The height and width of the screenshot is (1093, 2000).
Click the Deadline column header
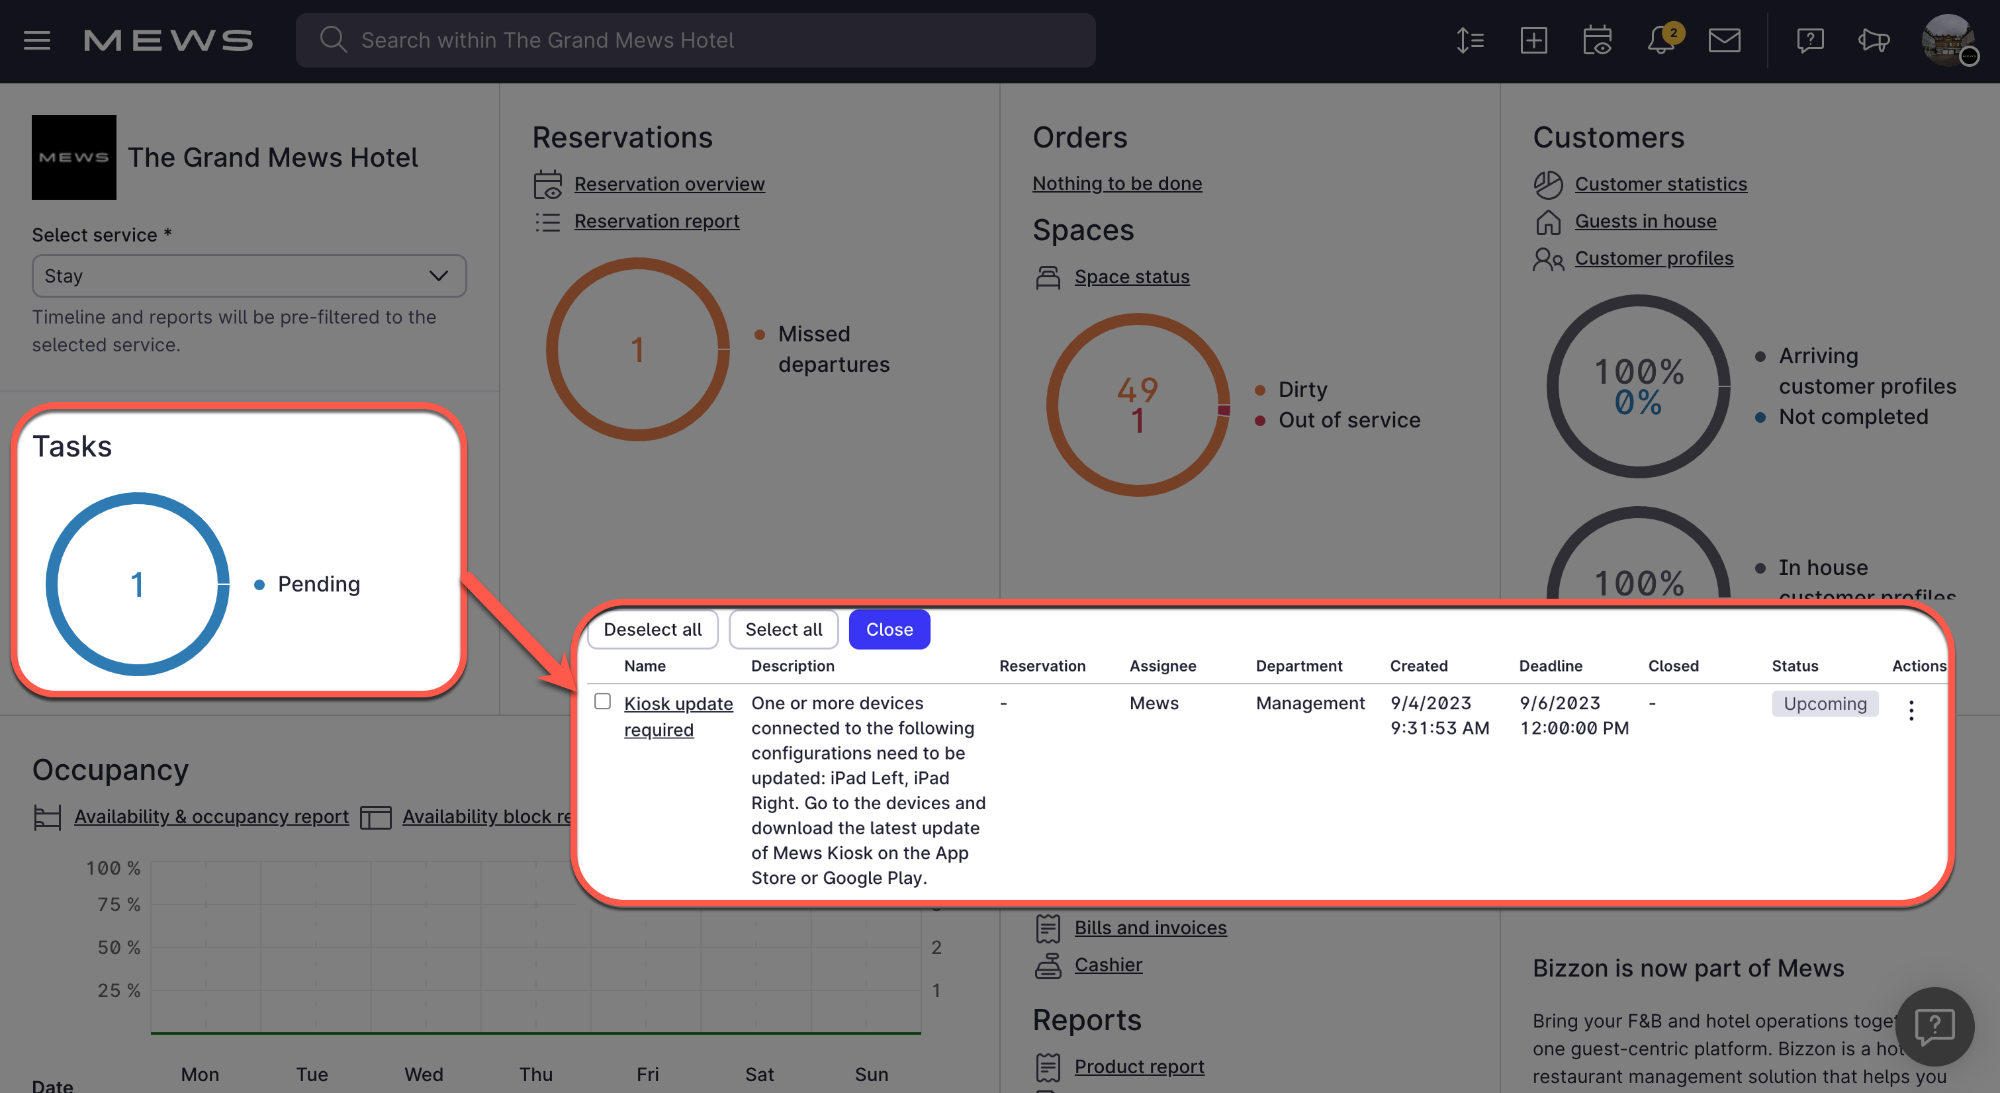(1550, 666)
